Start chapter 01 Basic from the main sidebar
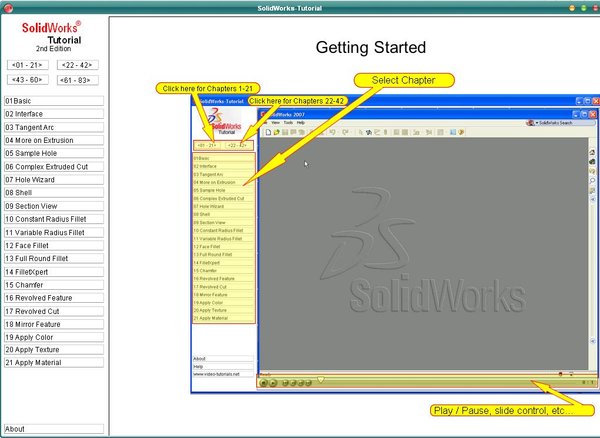The height and width of the screenshot is (438, 600). [x=53, y=101]
